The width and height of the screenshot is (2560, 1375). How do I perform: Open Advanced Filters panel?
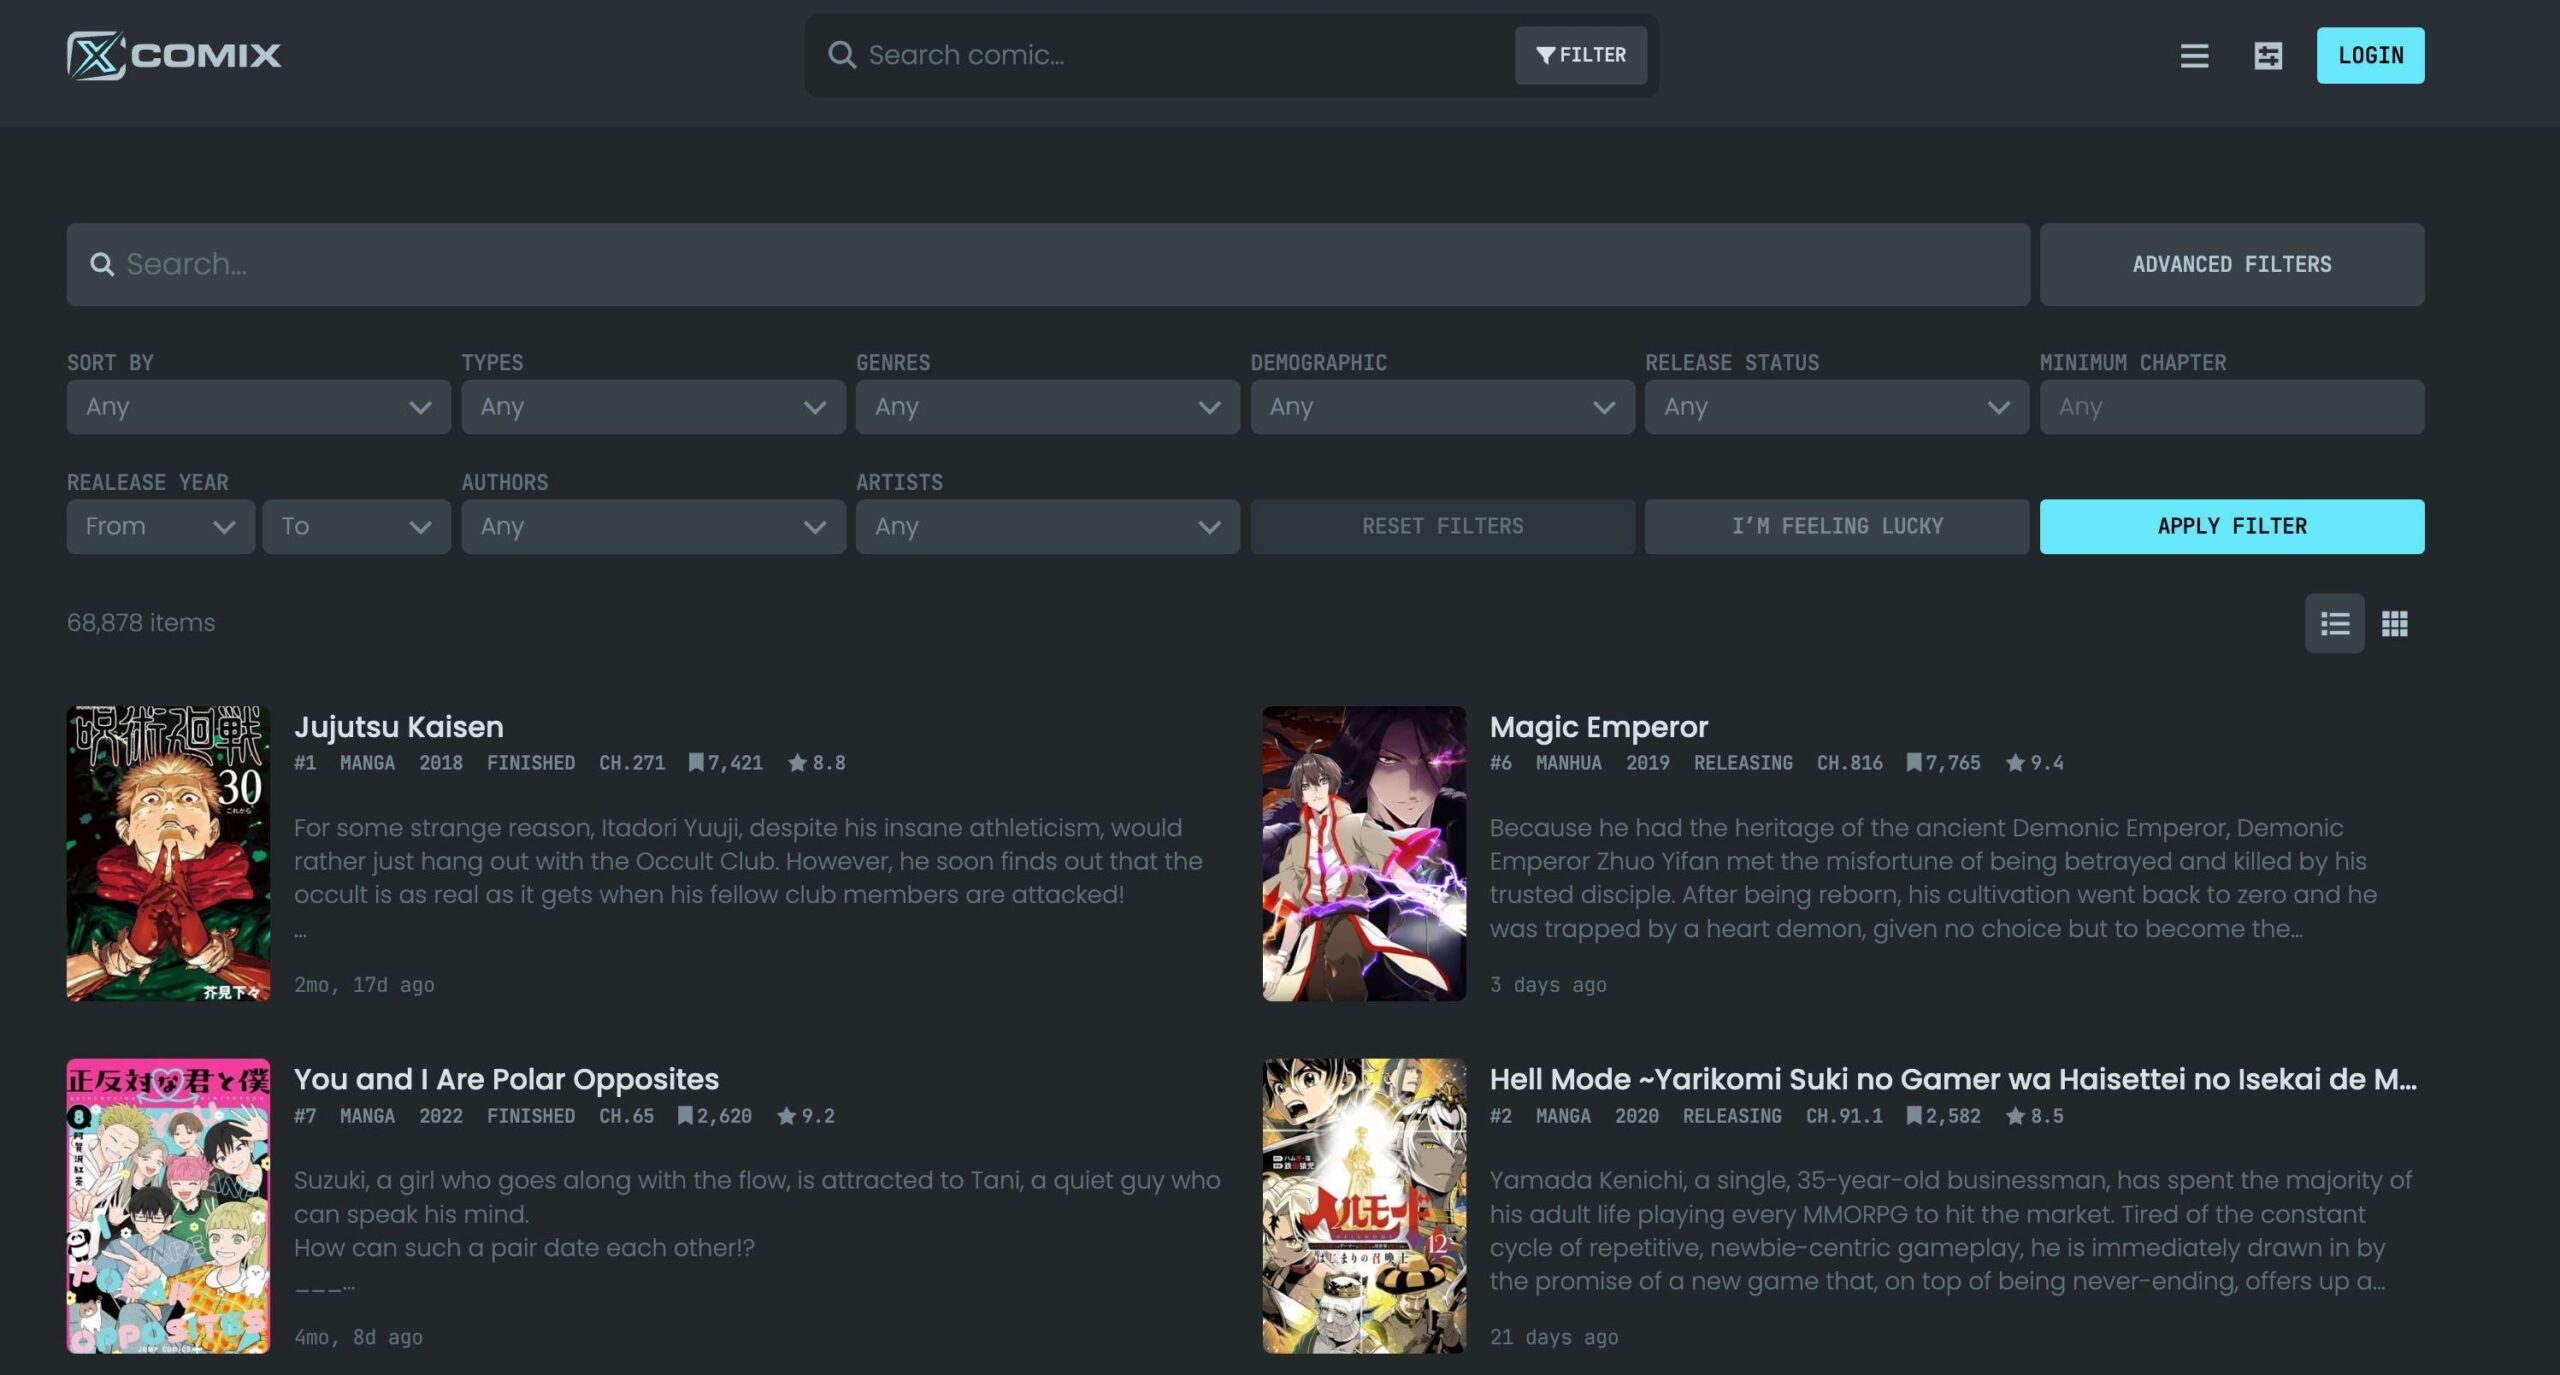pos(2231,265)
